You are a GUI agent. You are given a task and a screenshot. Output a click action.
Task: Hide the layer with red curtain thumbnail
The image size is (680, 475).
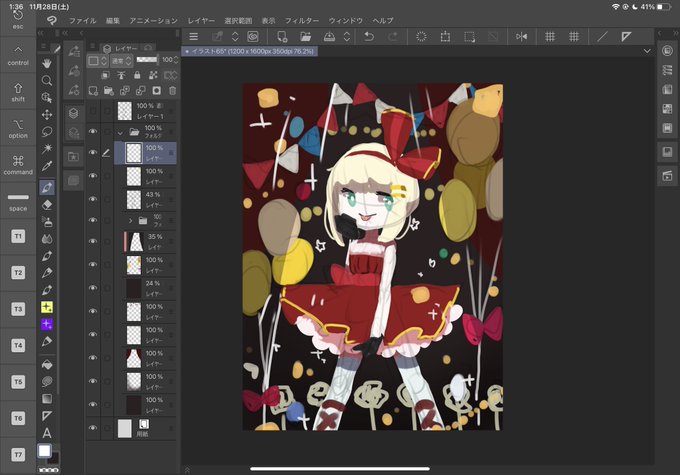(93, 358)
